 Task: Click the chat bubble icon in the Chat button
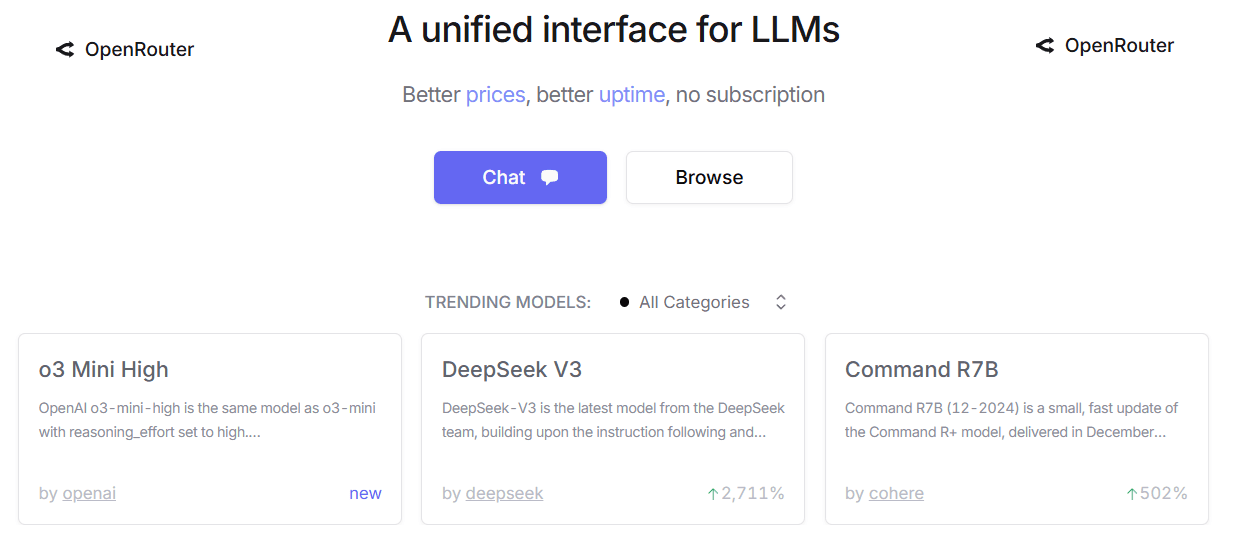coord(549,177)
